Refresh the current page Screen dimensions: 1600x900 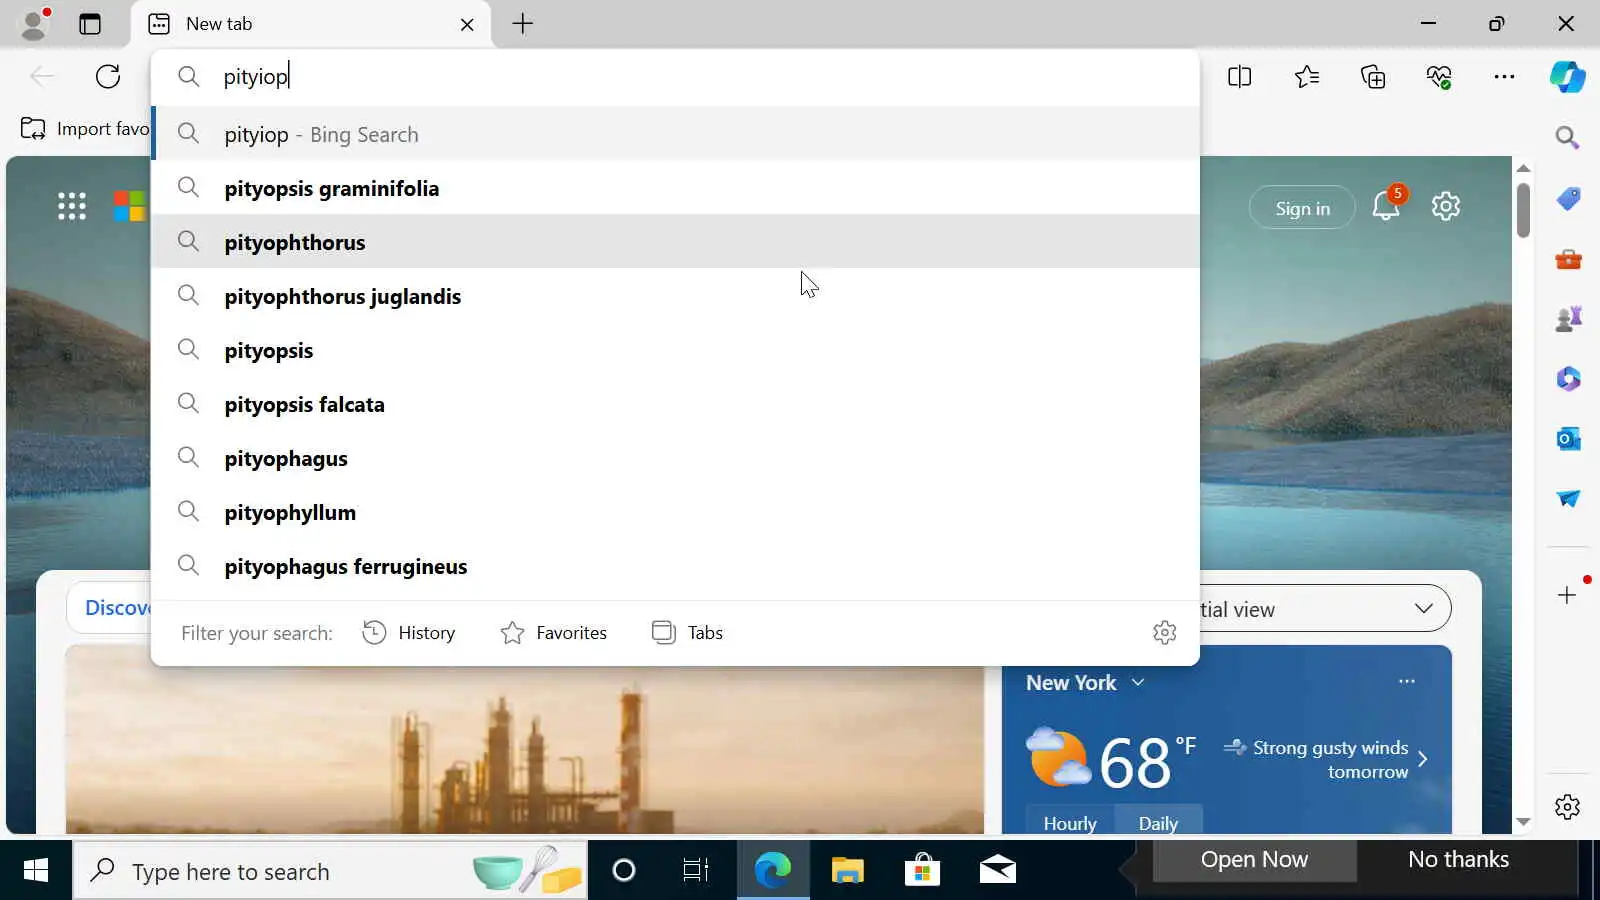click(x=108, y=76)
